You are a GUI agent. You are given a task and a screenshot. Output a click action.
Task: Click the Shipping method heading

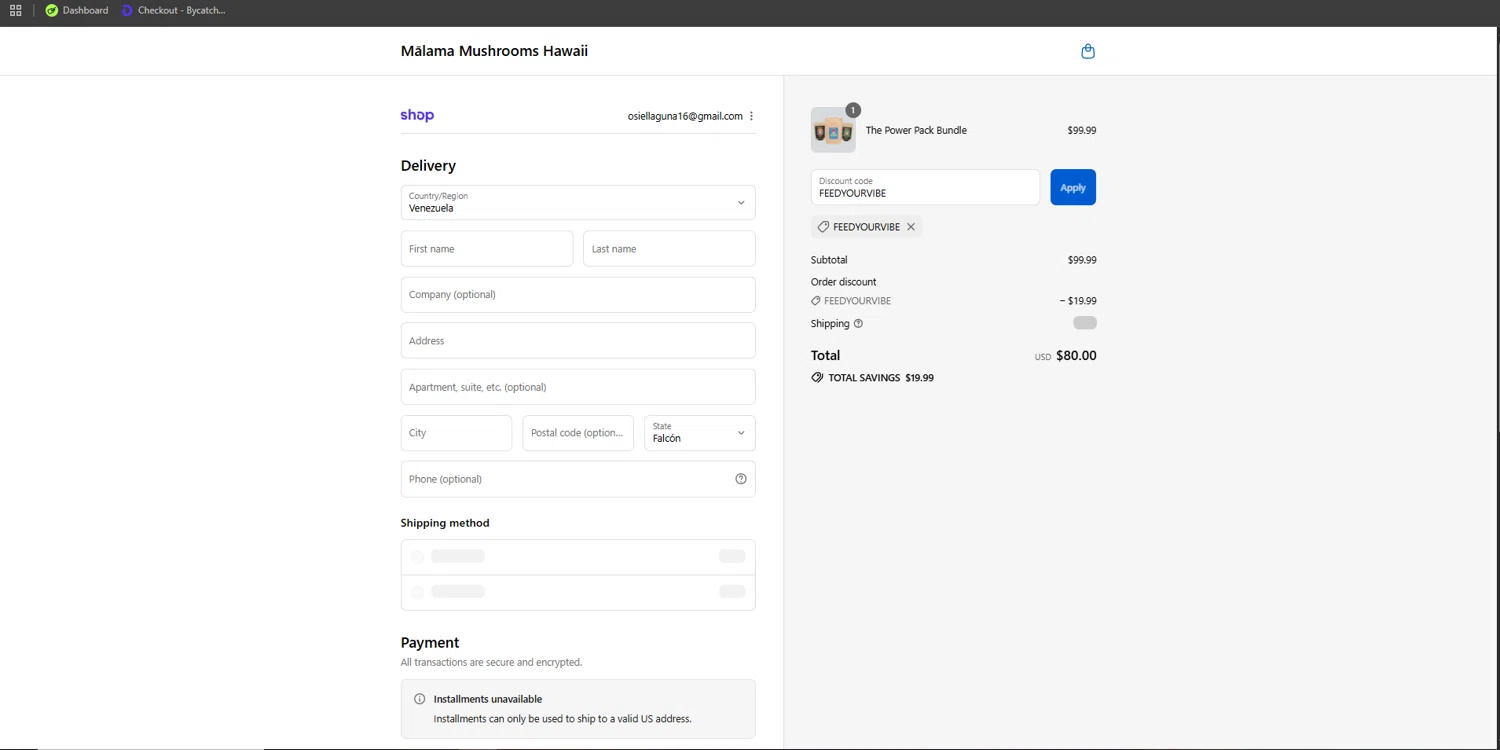(x=445, y=523)
